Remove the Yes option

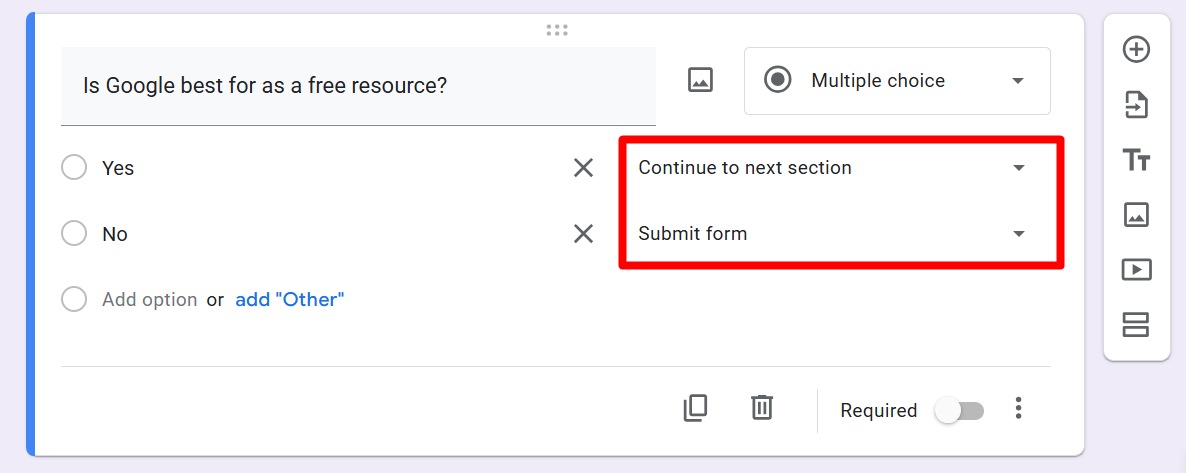tap(583, 168)
